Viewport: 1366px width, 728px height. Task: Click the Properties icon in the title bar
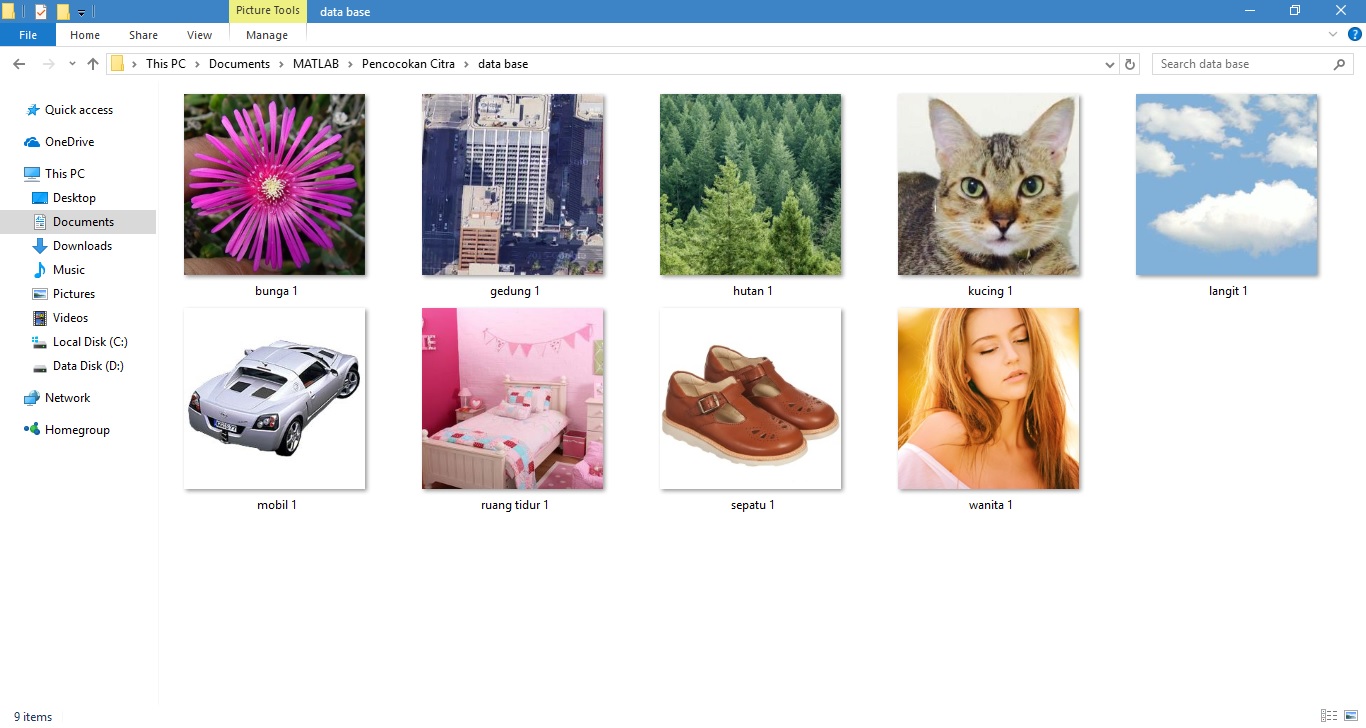click(41, 12)
